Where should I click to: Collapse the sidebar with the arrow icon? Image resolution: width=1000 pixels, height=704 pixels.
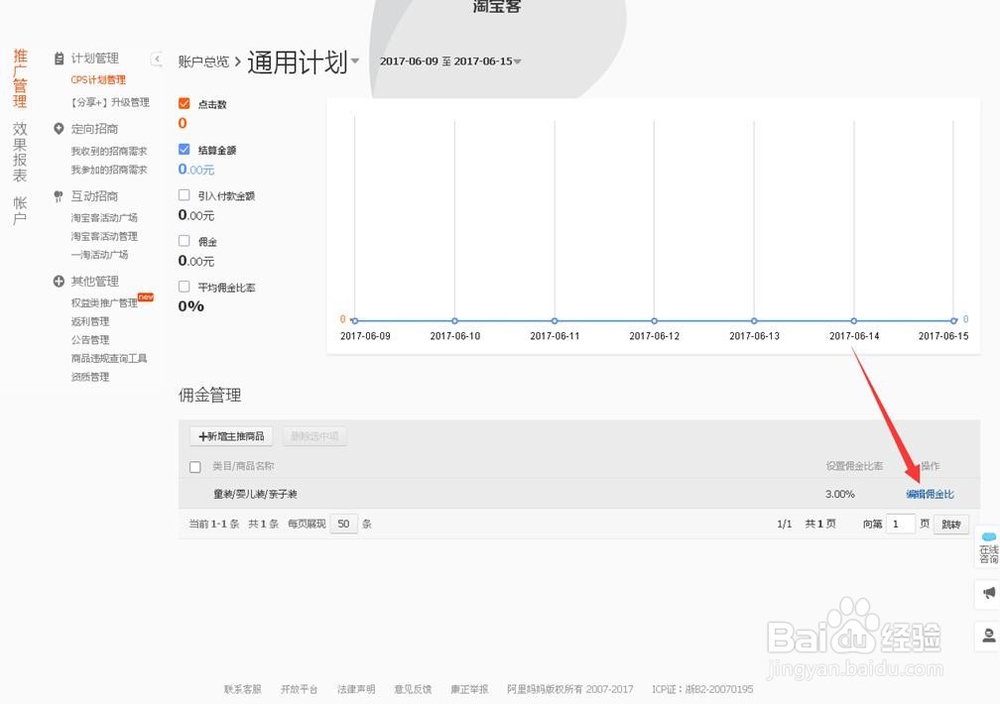click(156, 59)
